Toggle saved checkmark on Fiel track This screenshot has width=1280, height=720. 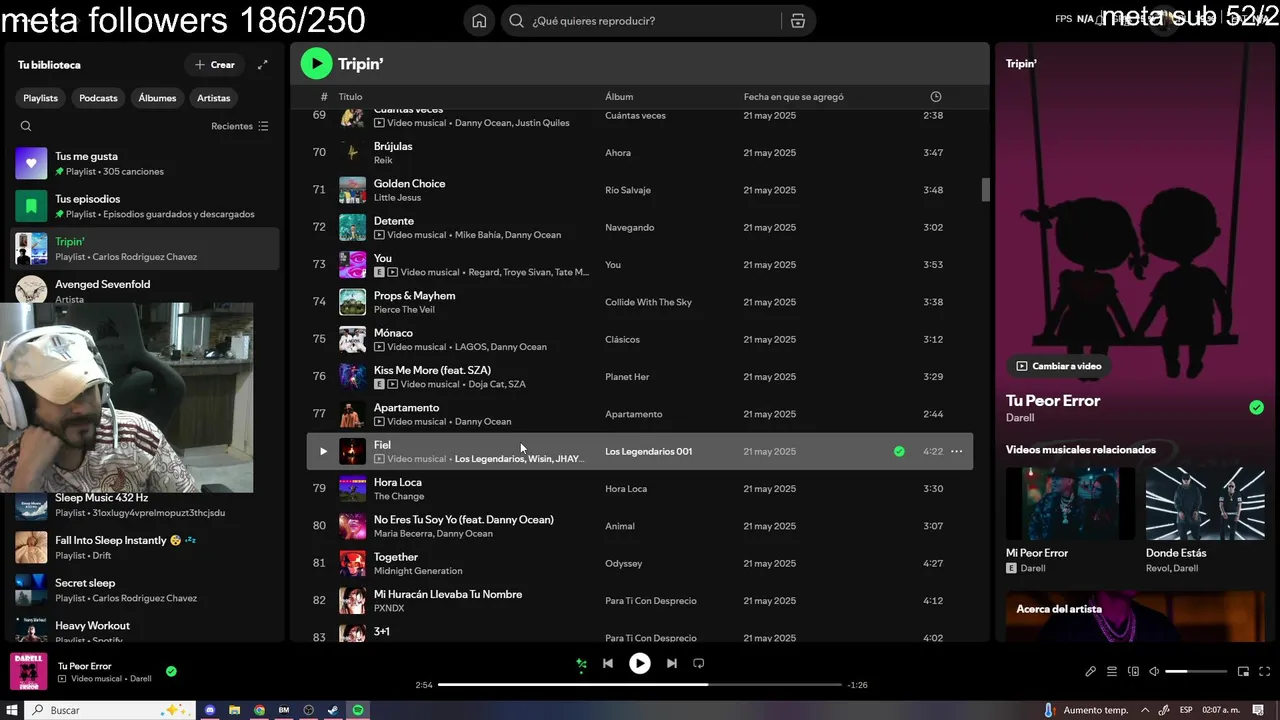coord(899,452)
